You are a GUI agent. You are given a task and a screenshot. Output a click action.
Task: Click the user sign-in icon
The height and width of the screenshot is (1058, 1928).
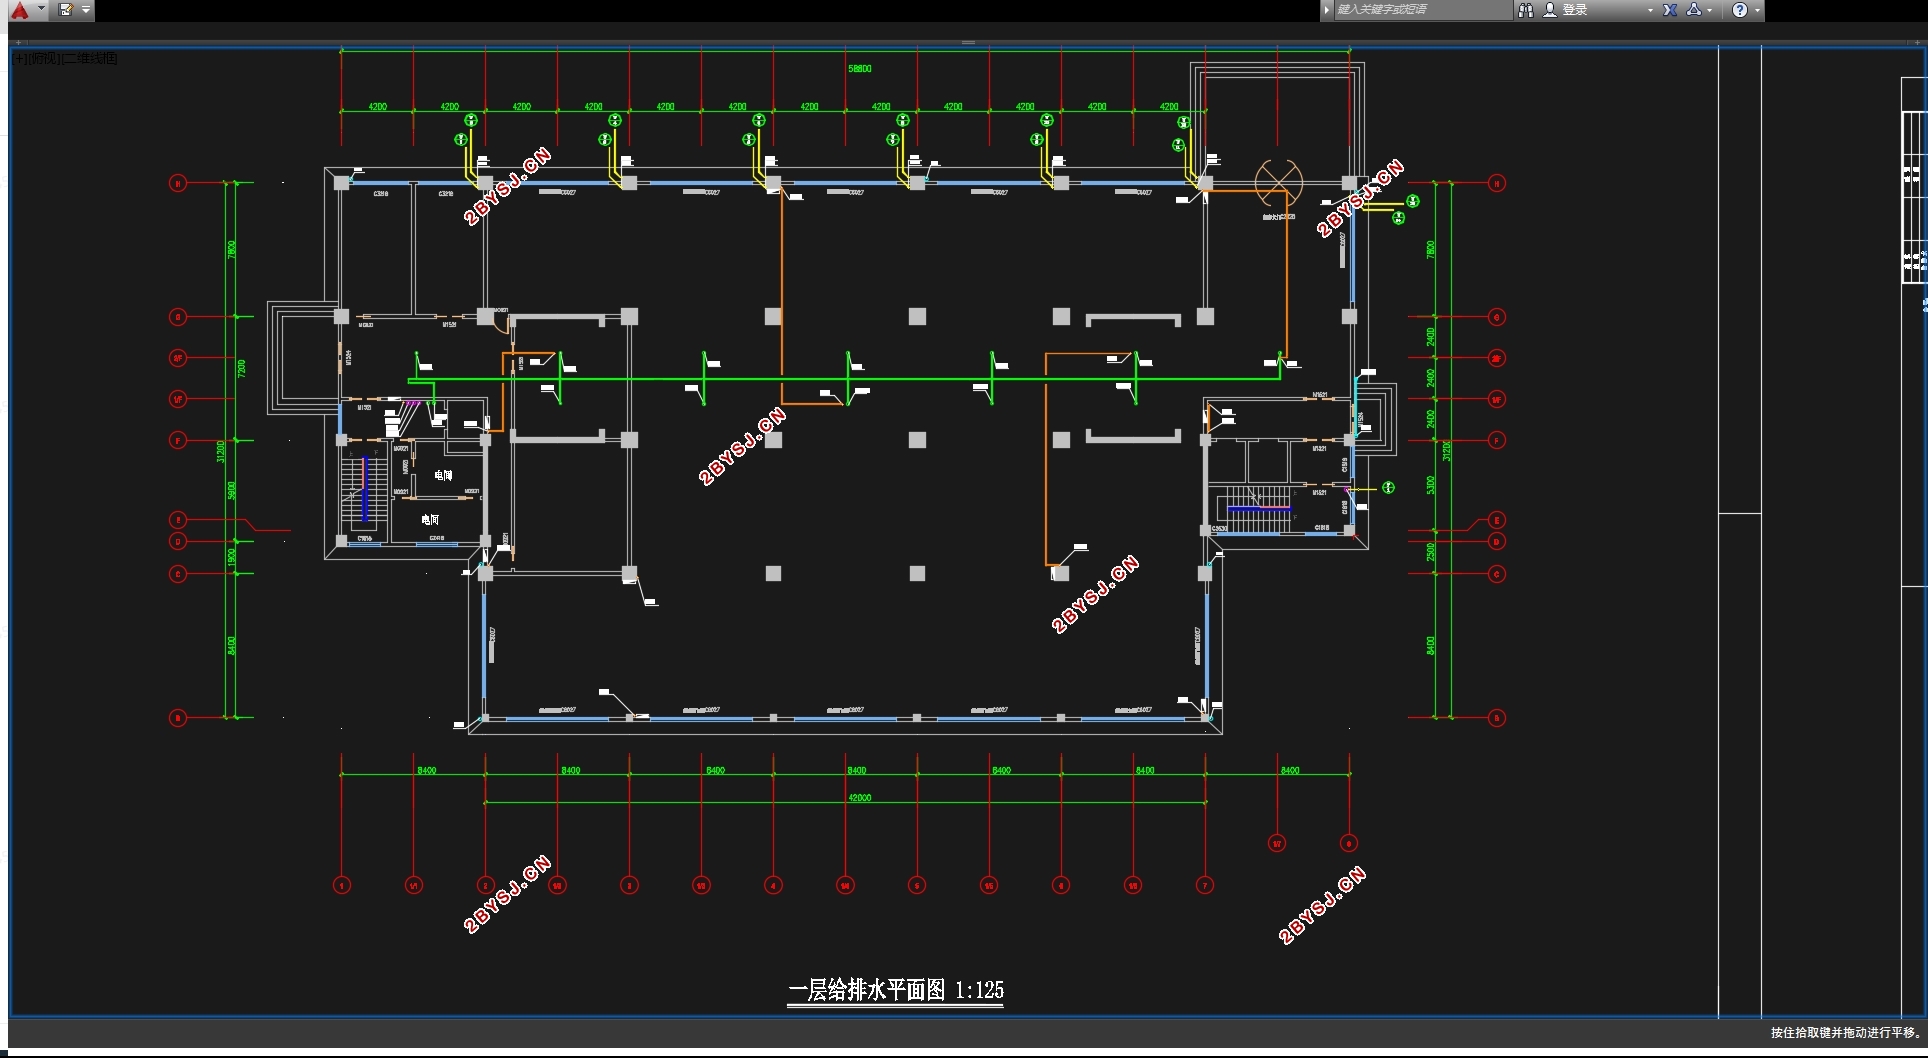pos(1550,10)
